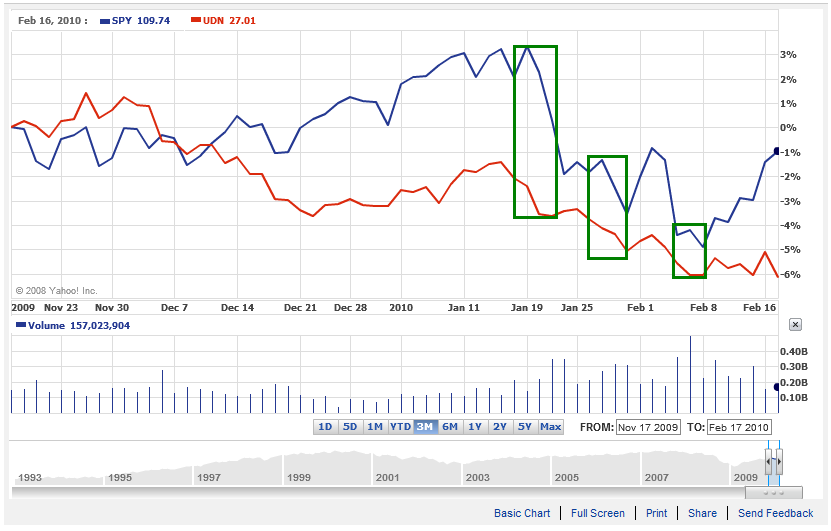Click the Share link
The height and width of the screenshot is (531, 831).
point(702,513)
